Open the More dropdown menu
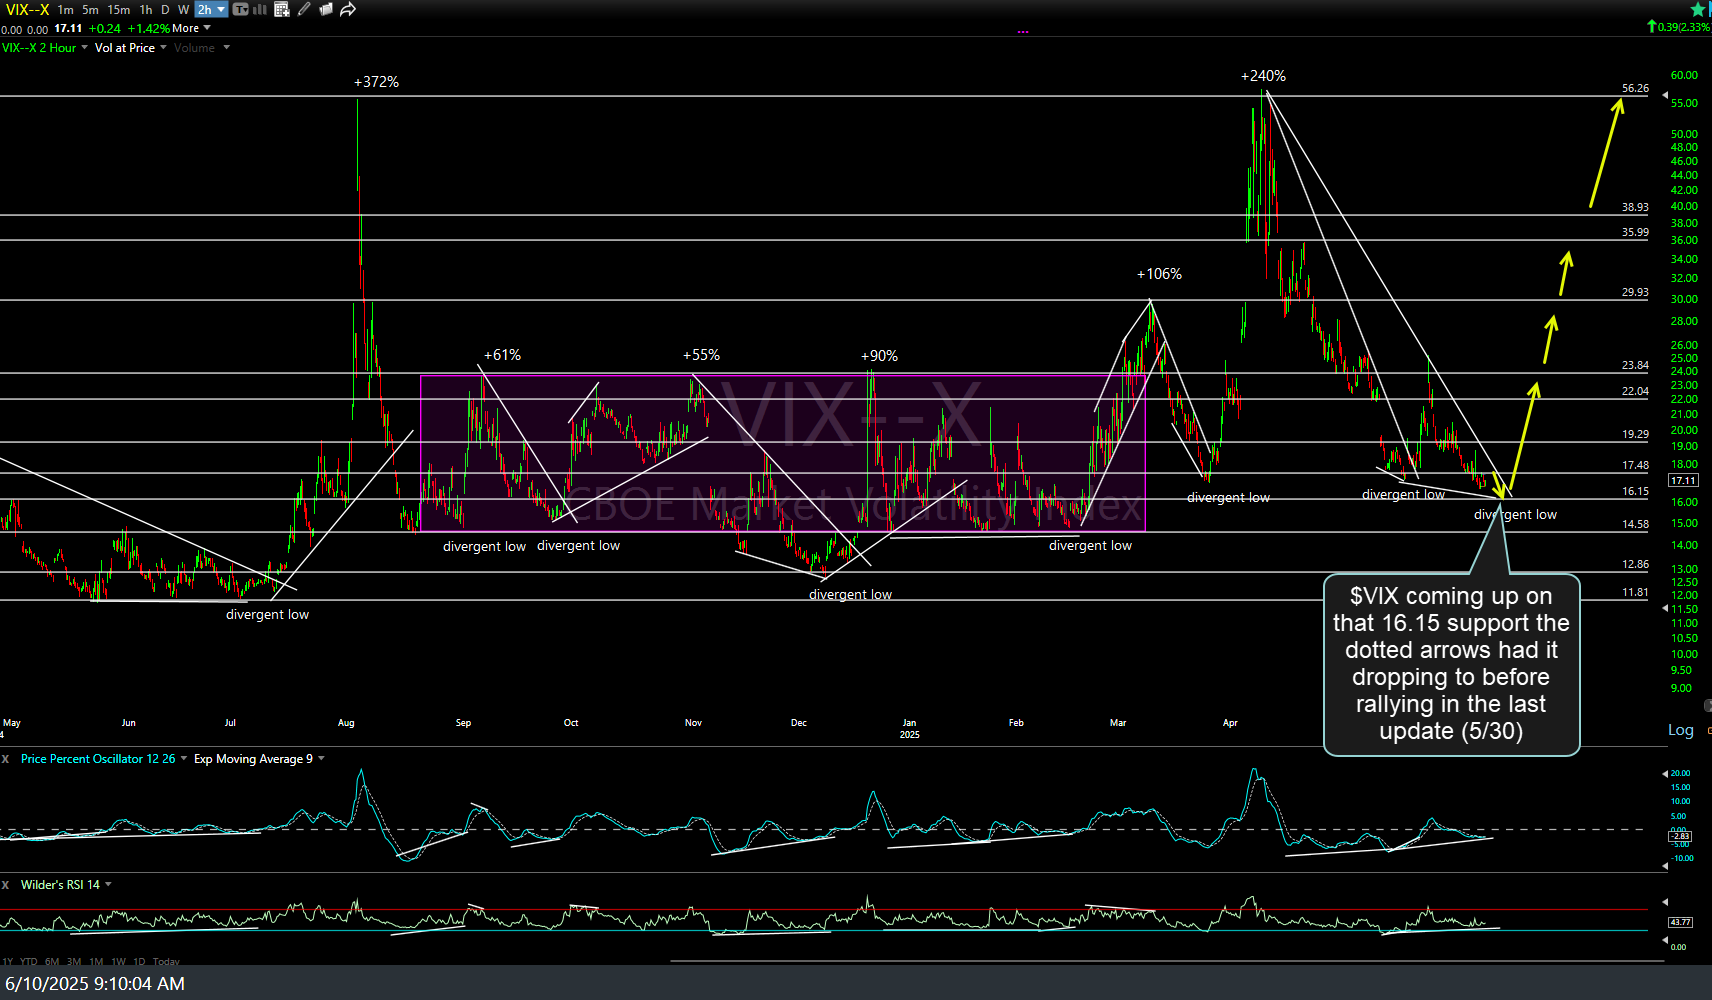This screenshot has width=1712, height=1000. pos(188,28)
